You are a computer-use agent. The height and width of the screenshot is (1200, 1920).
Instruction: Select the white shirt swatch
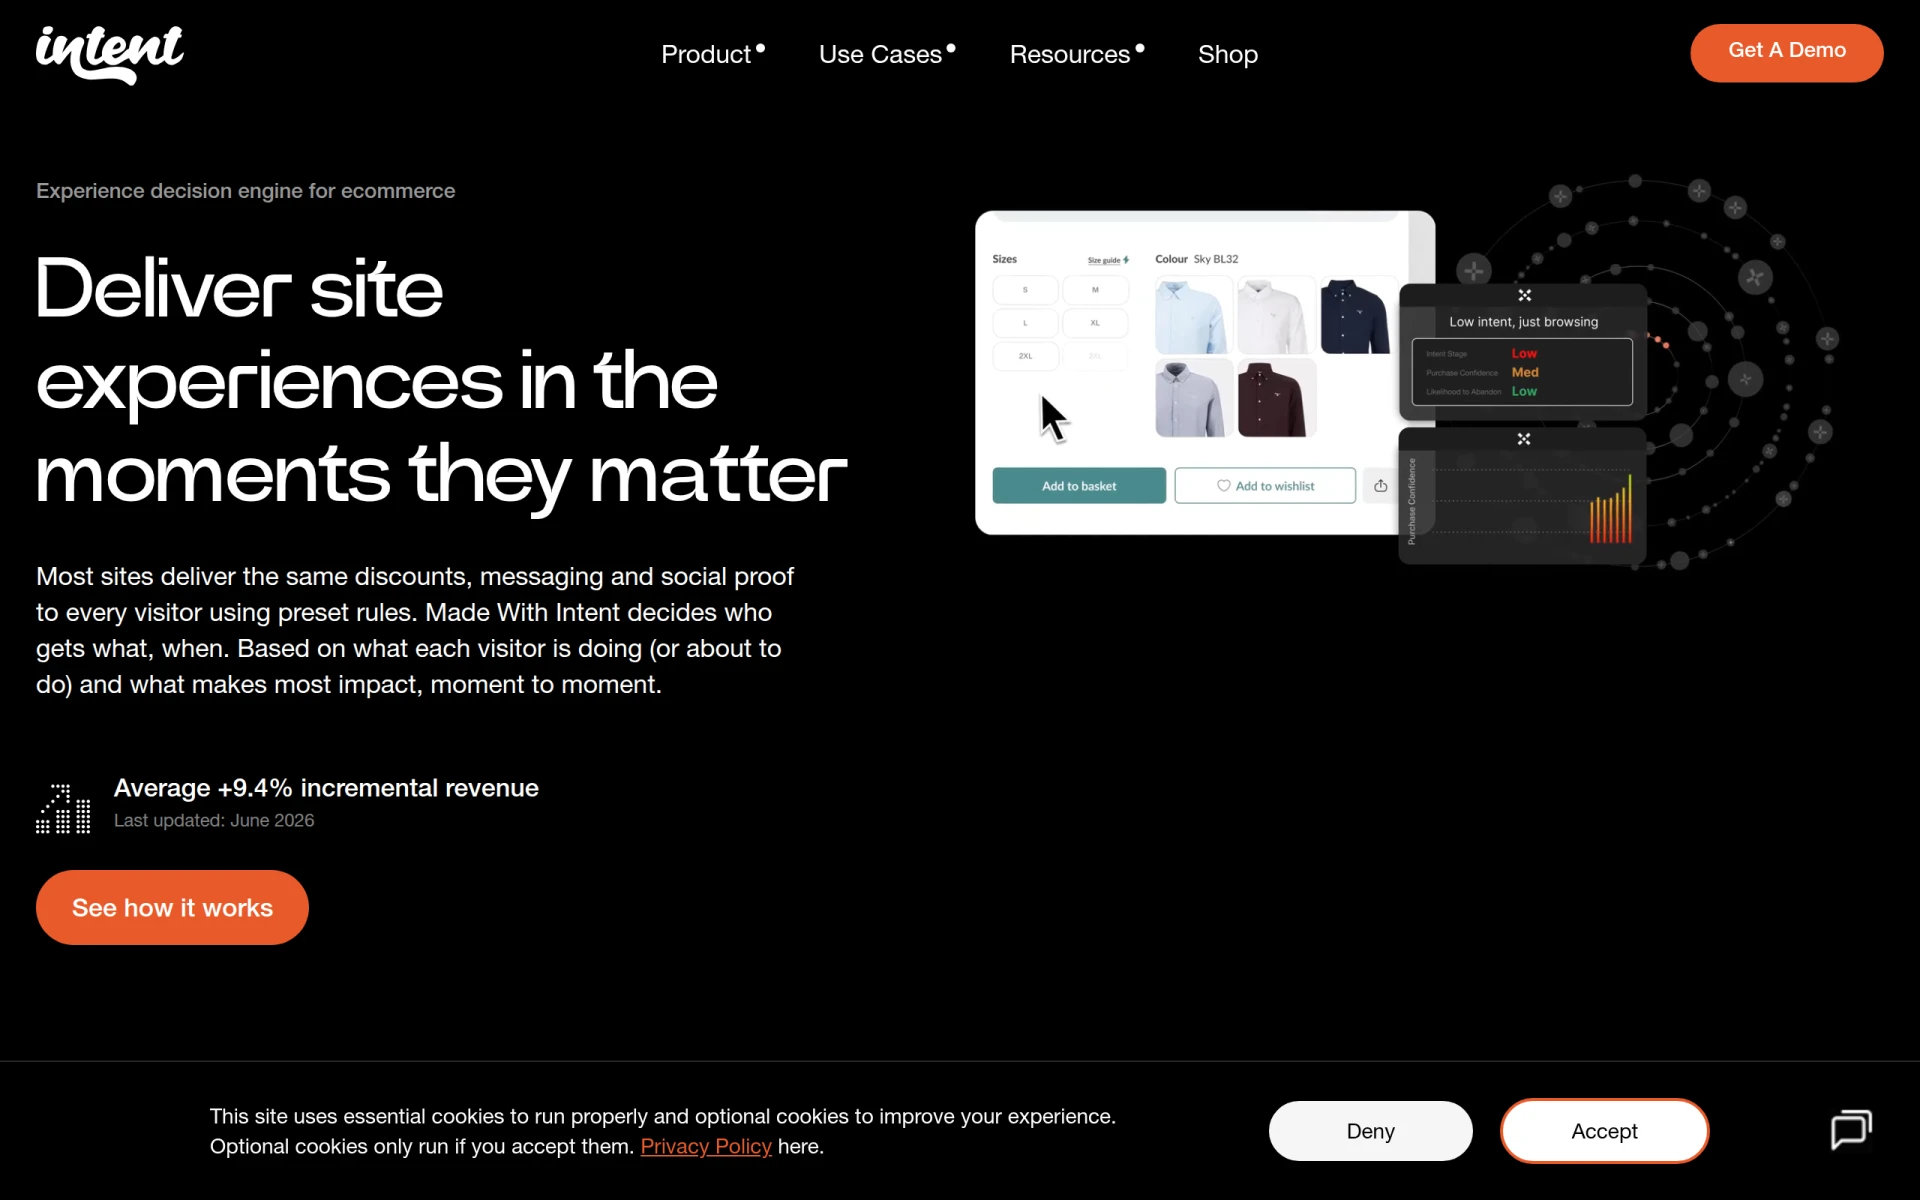(1274, 316)
